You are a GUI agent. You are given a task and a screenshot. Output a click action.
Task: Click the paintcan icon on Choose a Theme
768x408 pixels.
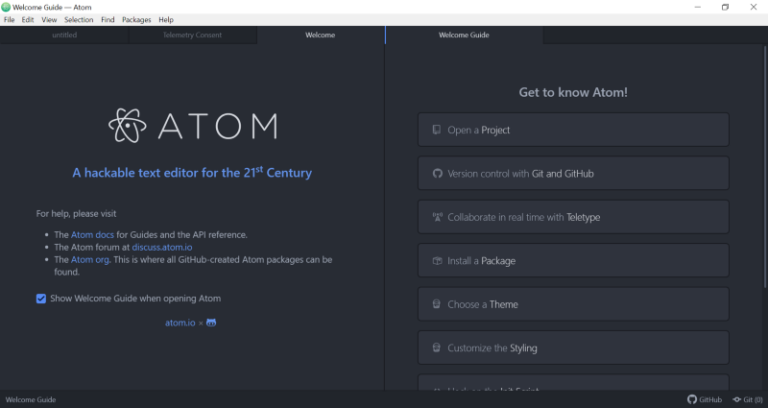pyautogui.click(x=436, y=304)
